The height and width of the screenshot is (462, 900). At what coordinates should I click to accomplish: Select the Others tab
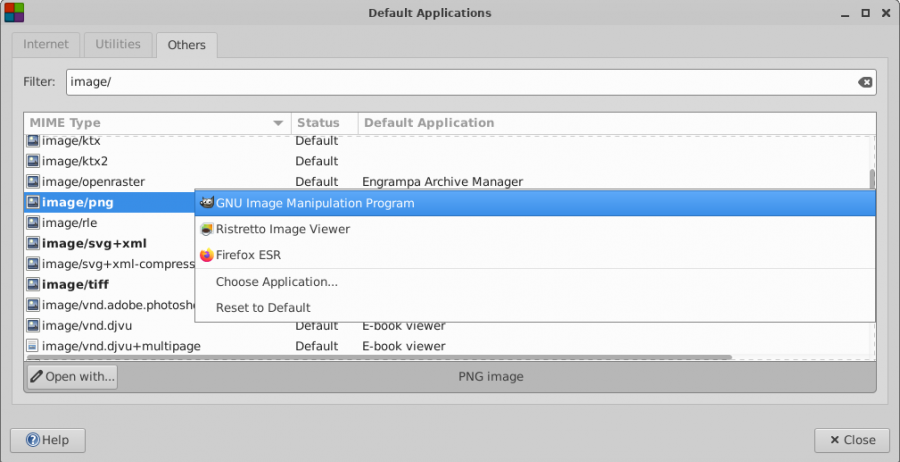[x=187, y=45]
